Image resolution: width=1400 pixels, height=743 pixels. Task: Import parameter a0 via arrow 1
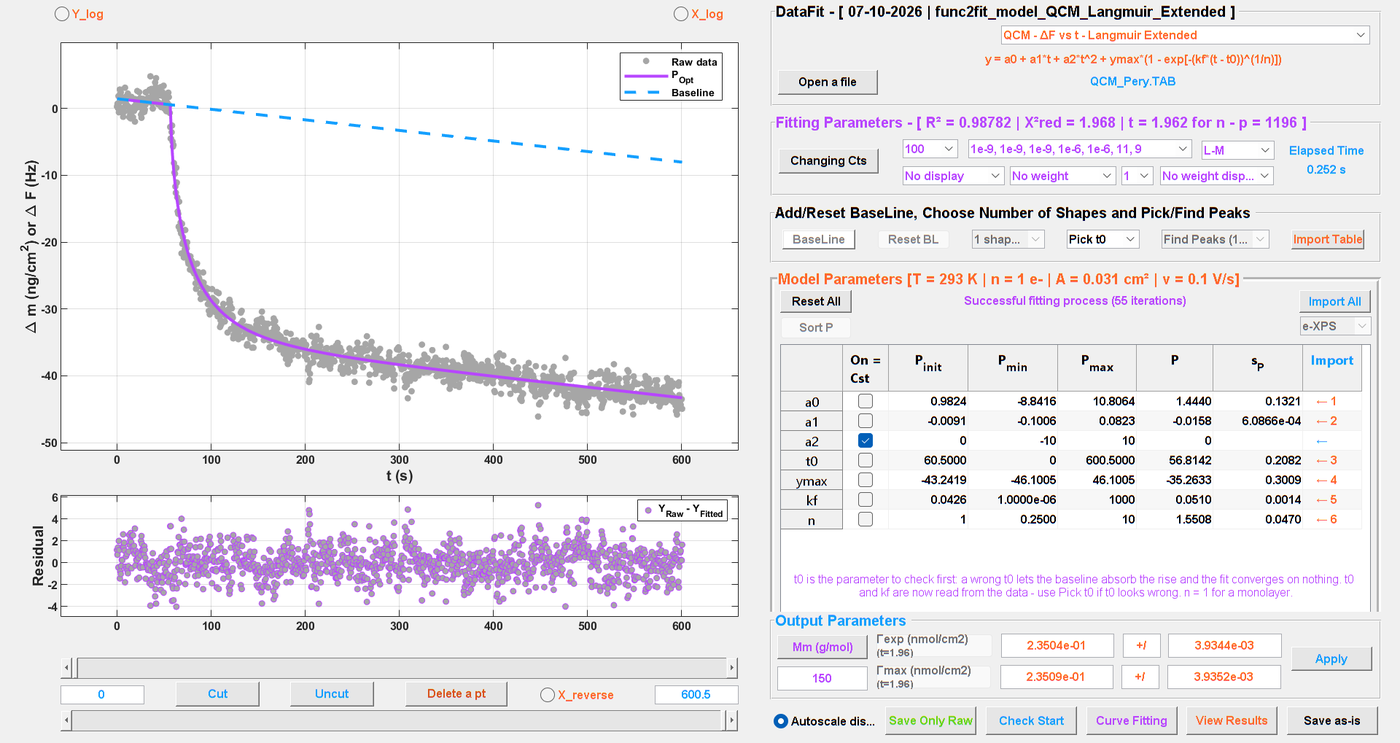coord(1326,401)
